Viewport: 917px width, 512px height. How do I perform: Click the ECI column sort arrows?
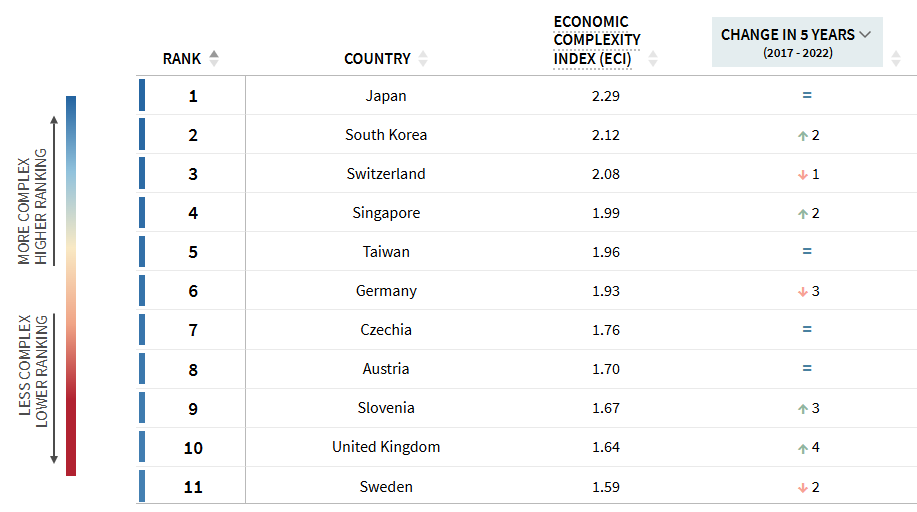pyautogui.click(x=653, y=59)
